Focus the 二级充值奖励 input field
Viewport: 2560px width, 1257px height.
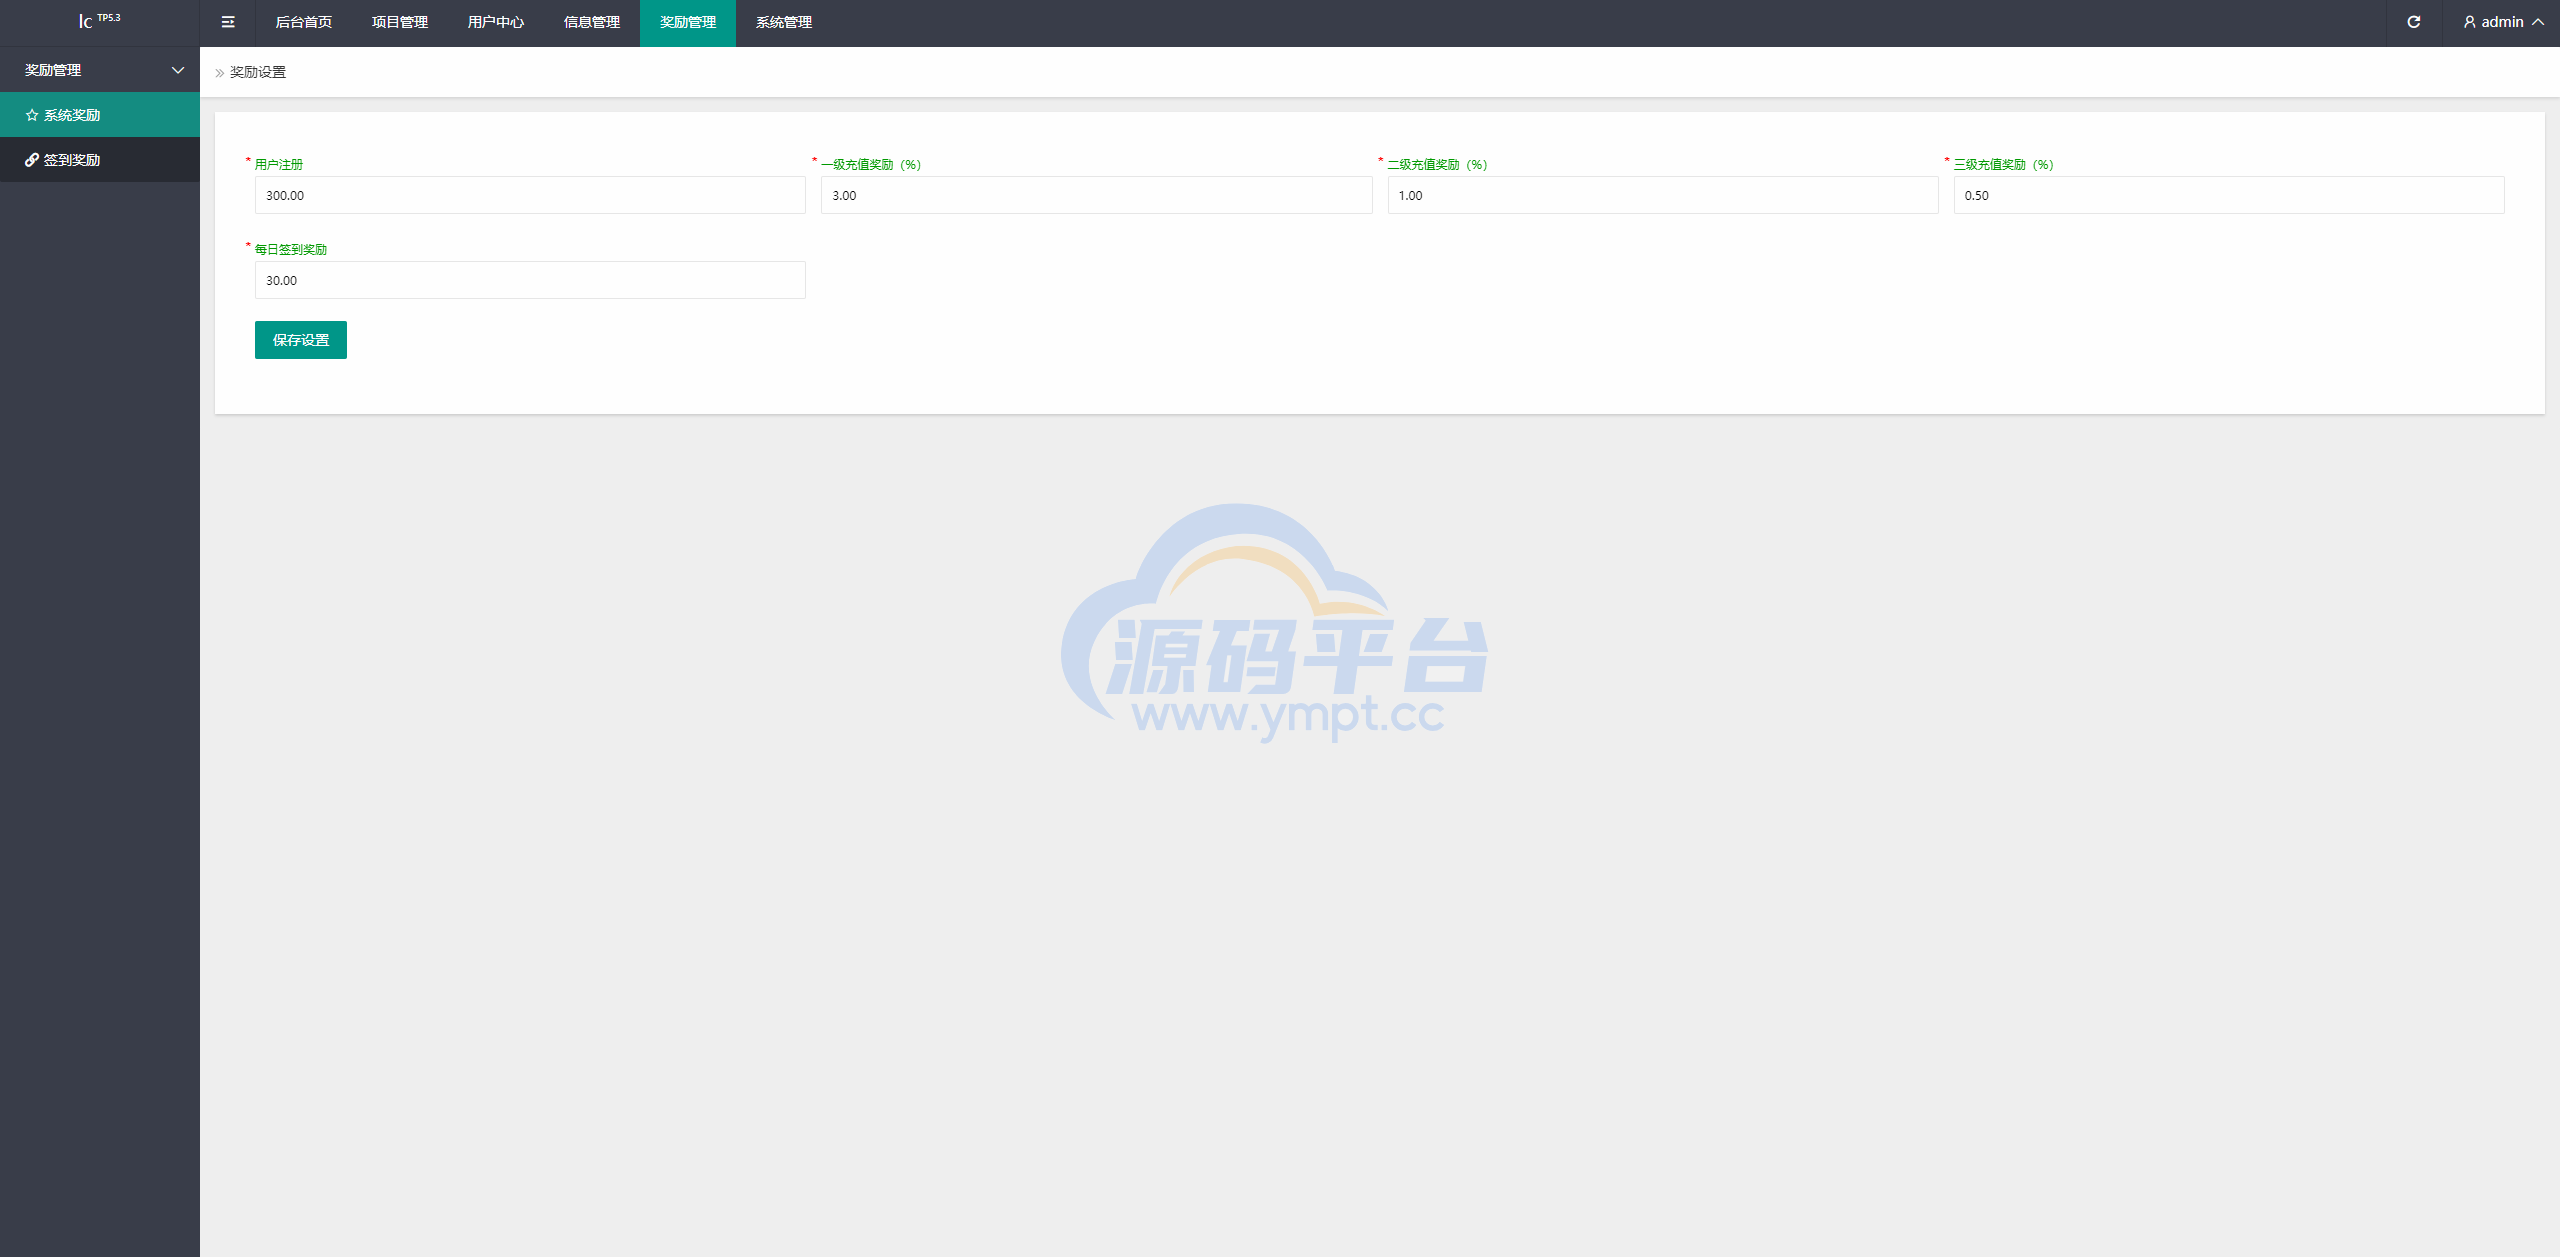tap(1663, 195)
